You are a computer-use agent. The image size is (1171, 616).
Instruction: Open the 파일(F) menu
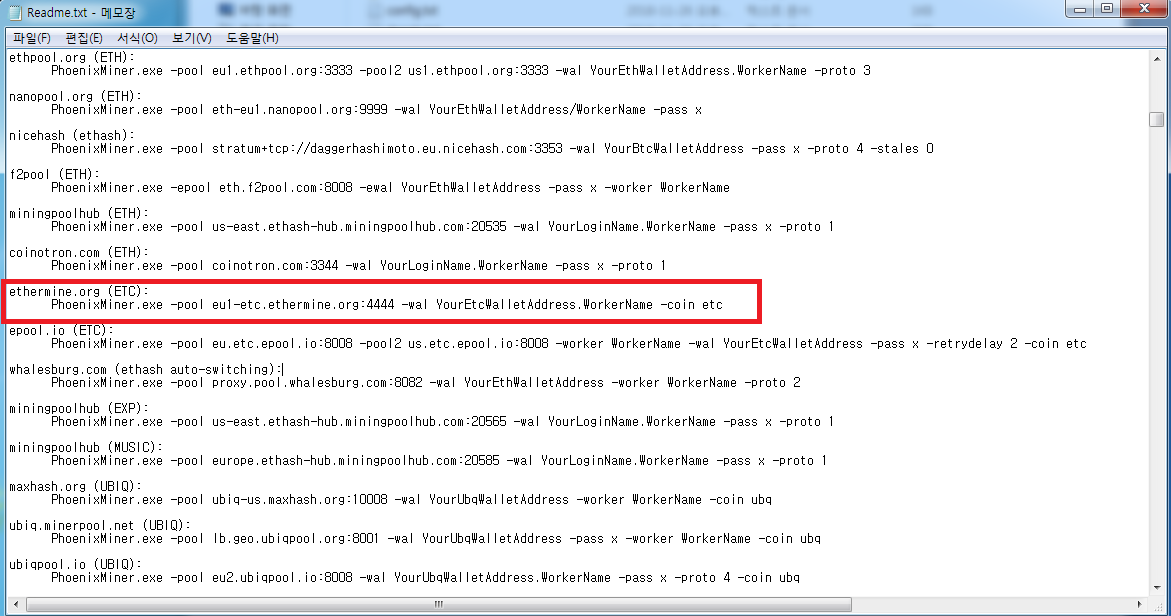[x=31, y=38]
